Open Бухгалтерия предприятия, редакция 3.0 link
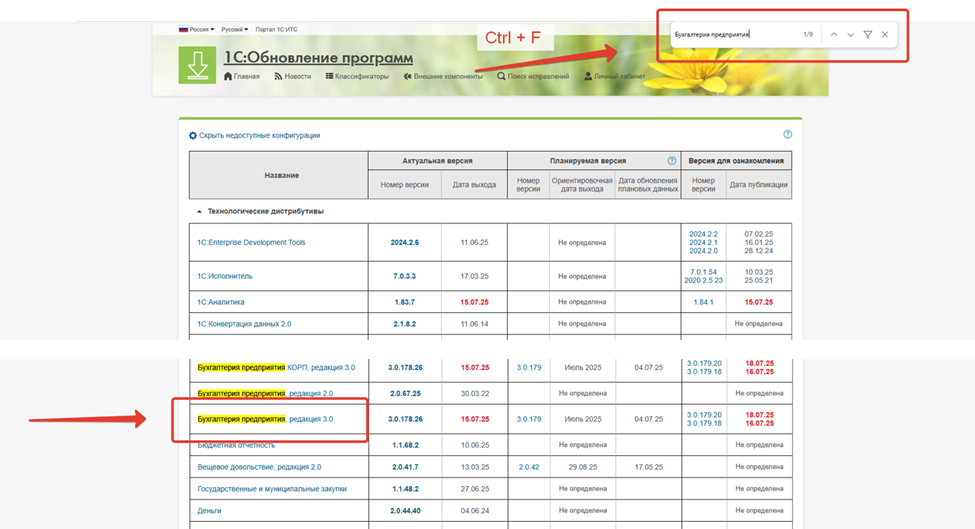Screen dimensions: 975x529 click(x=265, y=419)
